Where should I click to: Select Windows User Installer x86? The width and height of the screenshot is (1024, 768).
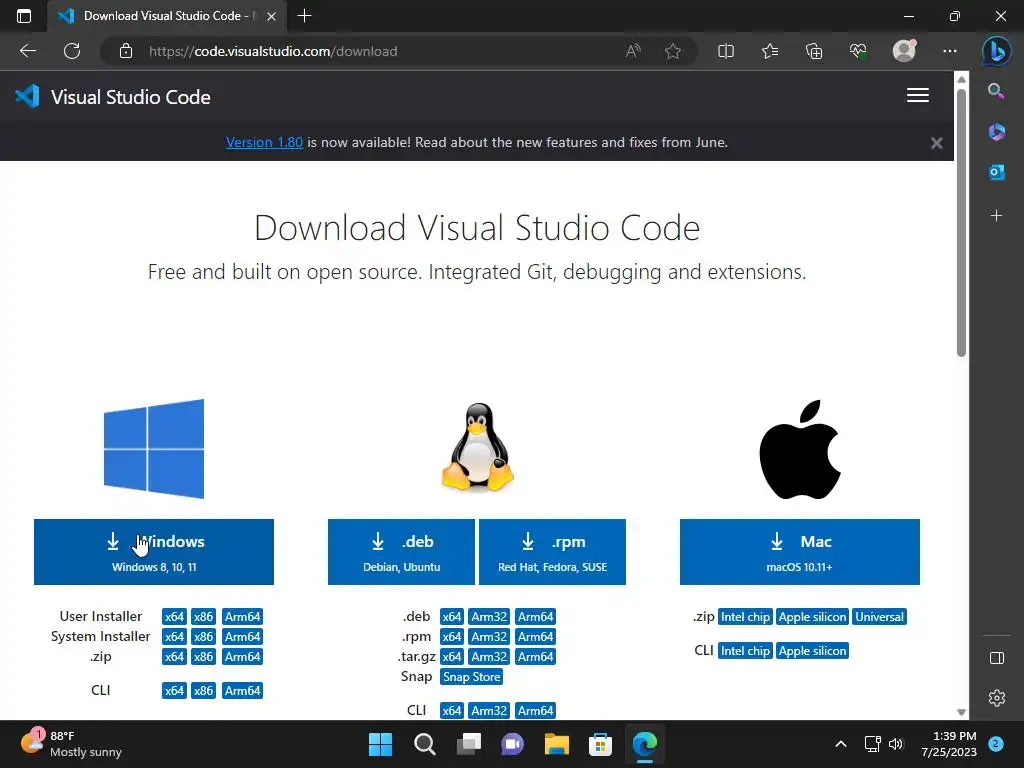pos(203,616)
